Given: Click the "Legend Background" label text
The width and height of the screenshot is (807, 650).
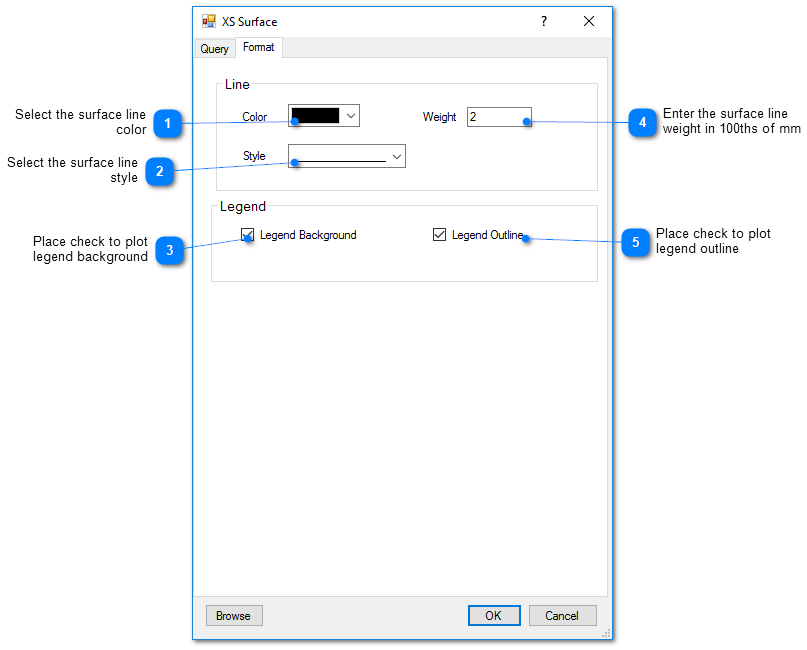Looking at the screenshot, I should tap(308, 235).
